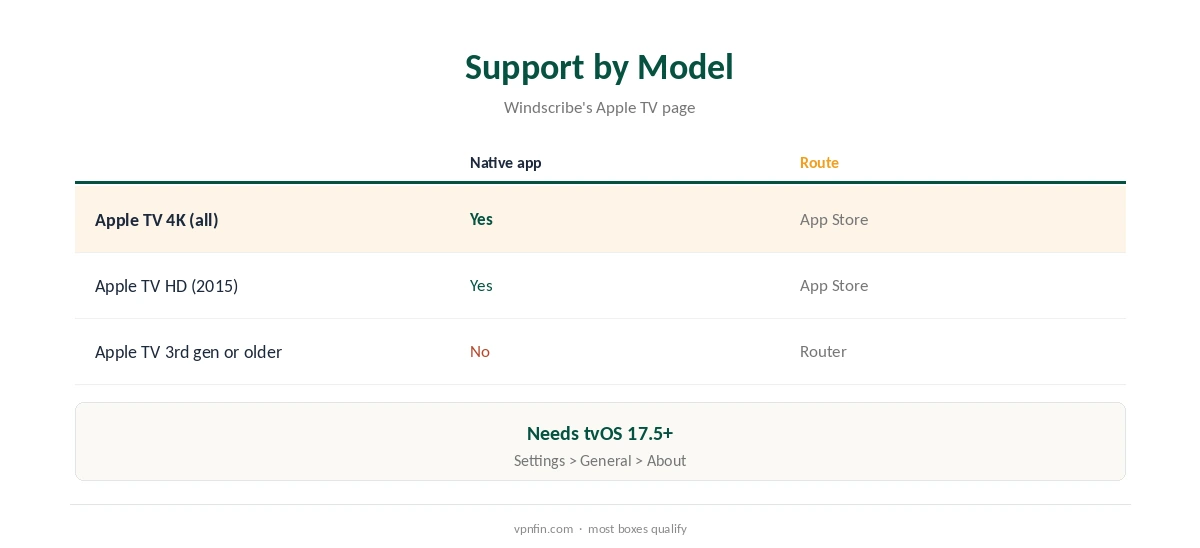Click the "Support by Model" heading
Image resolution: width=1200 pixels, height=548 pixels.
(599, 67)
